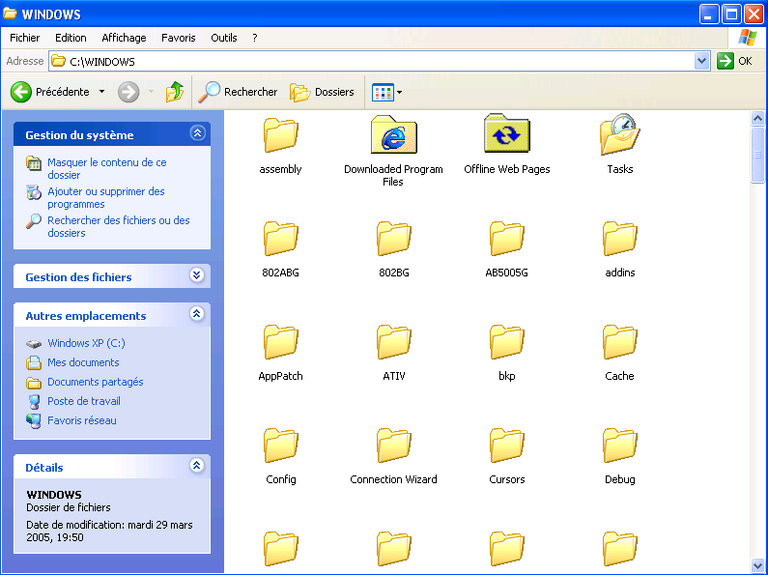
Task: Click the scrollbar up arrow
Action: (757, 118)
